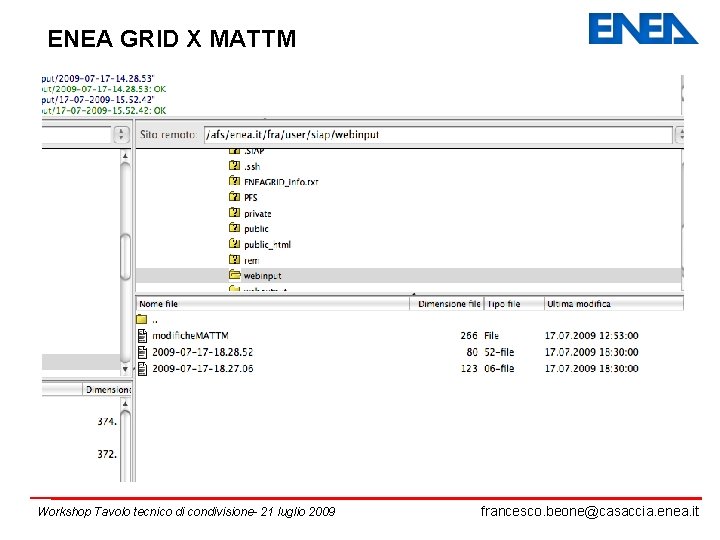Click the PFS folder icon
The width and height of the screenshot is (720, 540).
(234, 197)
